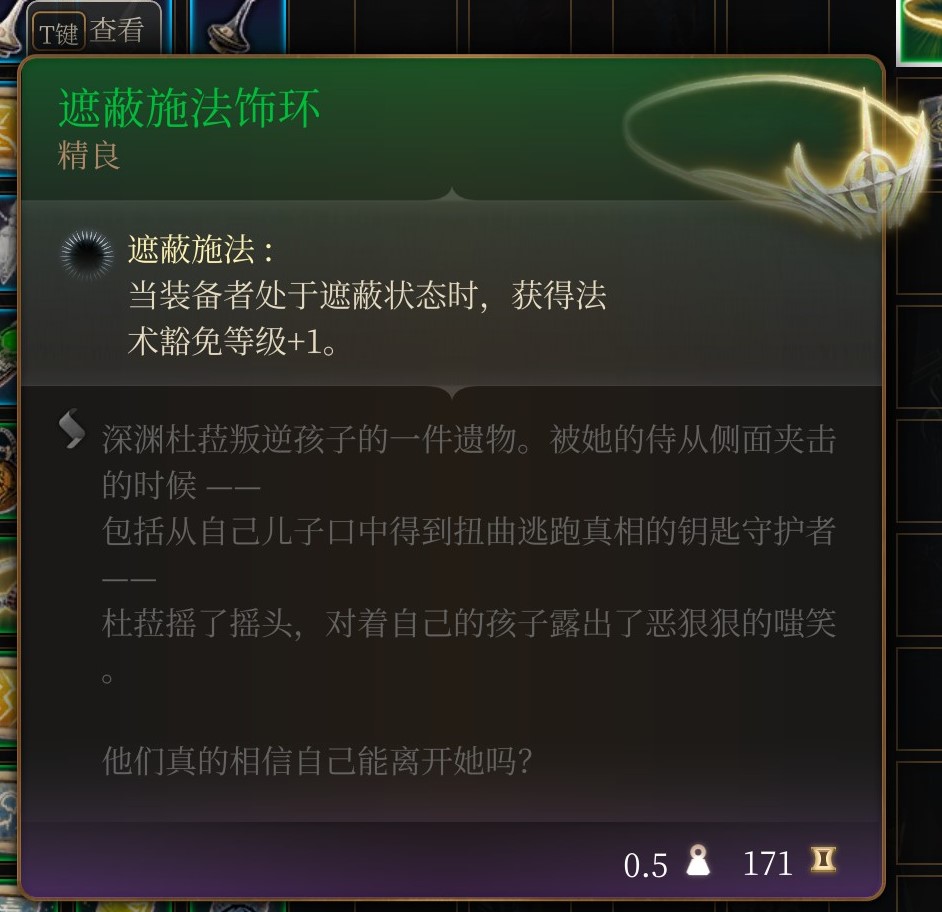
Task: Select the green gem item on left edge
Action: 8,354
